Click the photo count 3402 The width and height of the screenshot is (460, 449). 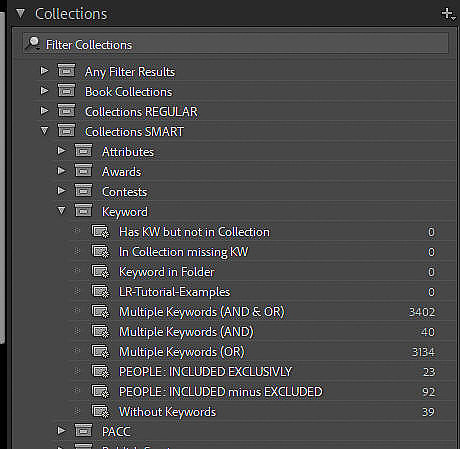(x=422, y=312)
